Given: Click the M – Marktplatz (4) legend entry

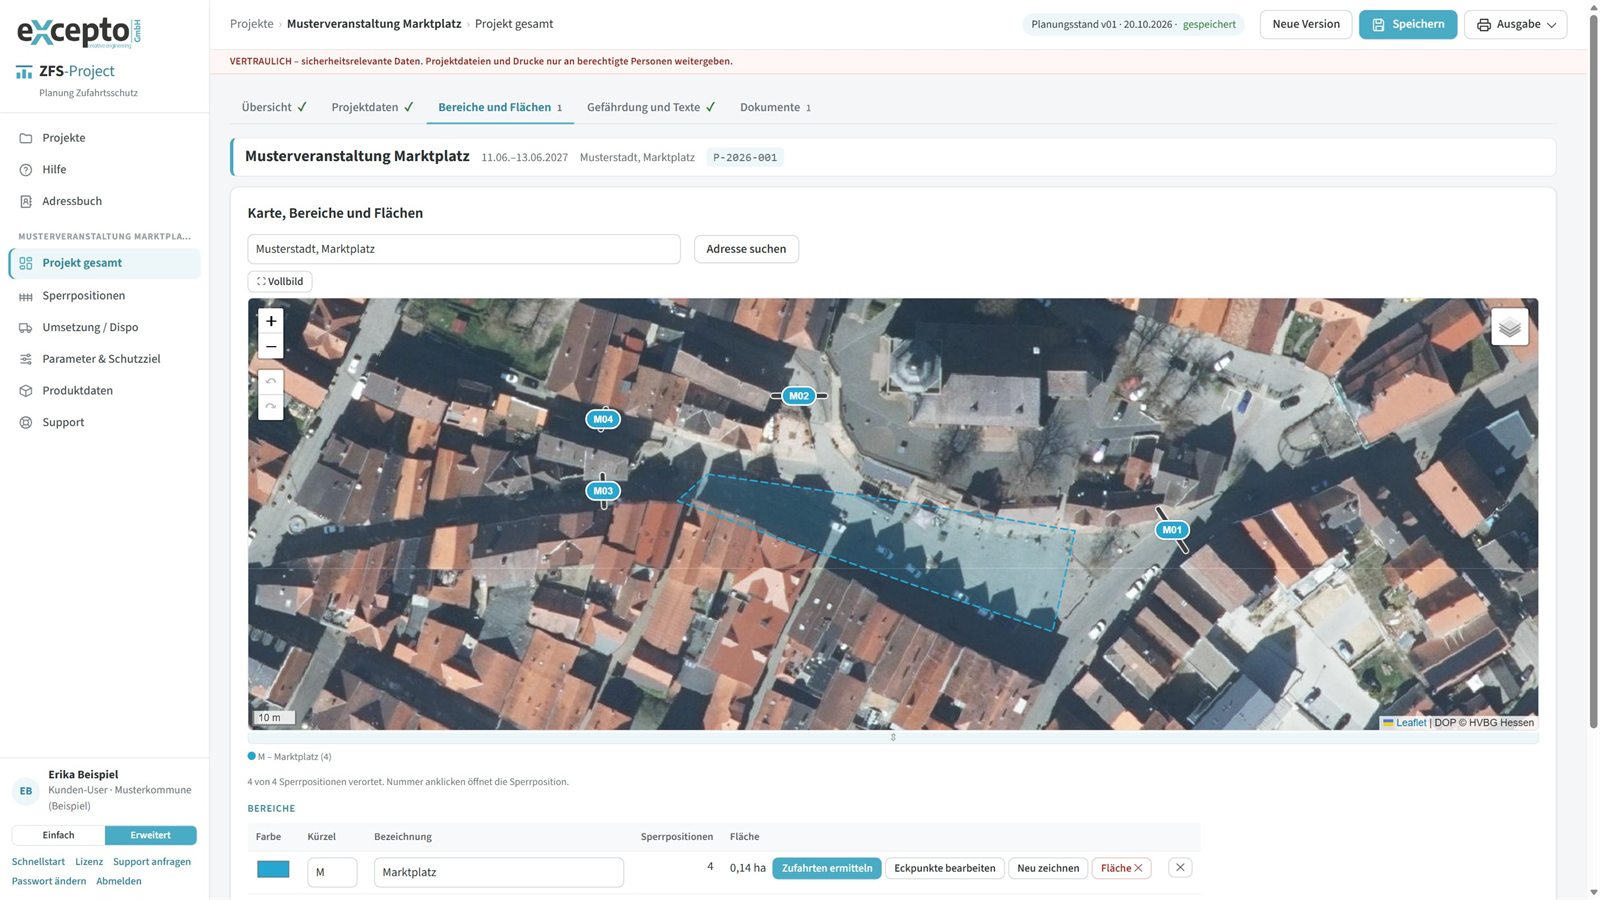Looking at the screenshot, I should click(x=289, y=757).
